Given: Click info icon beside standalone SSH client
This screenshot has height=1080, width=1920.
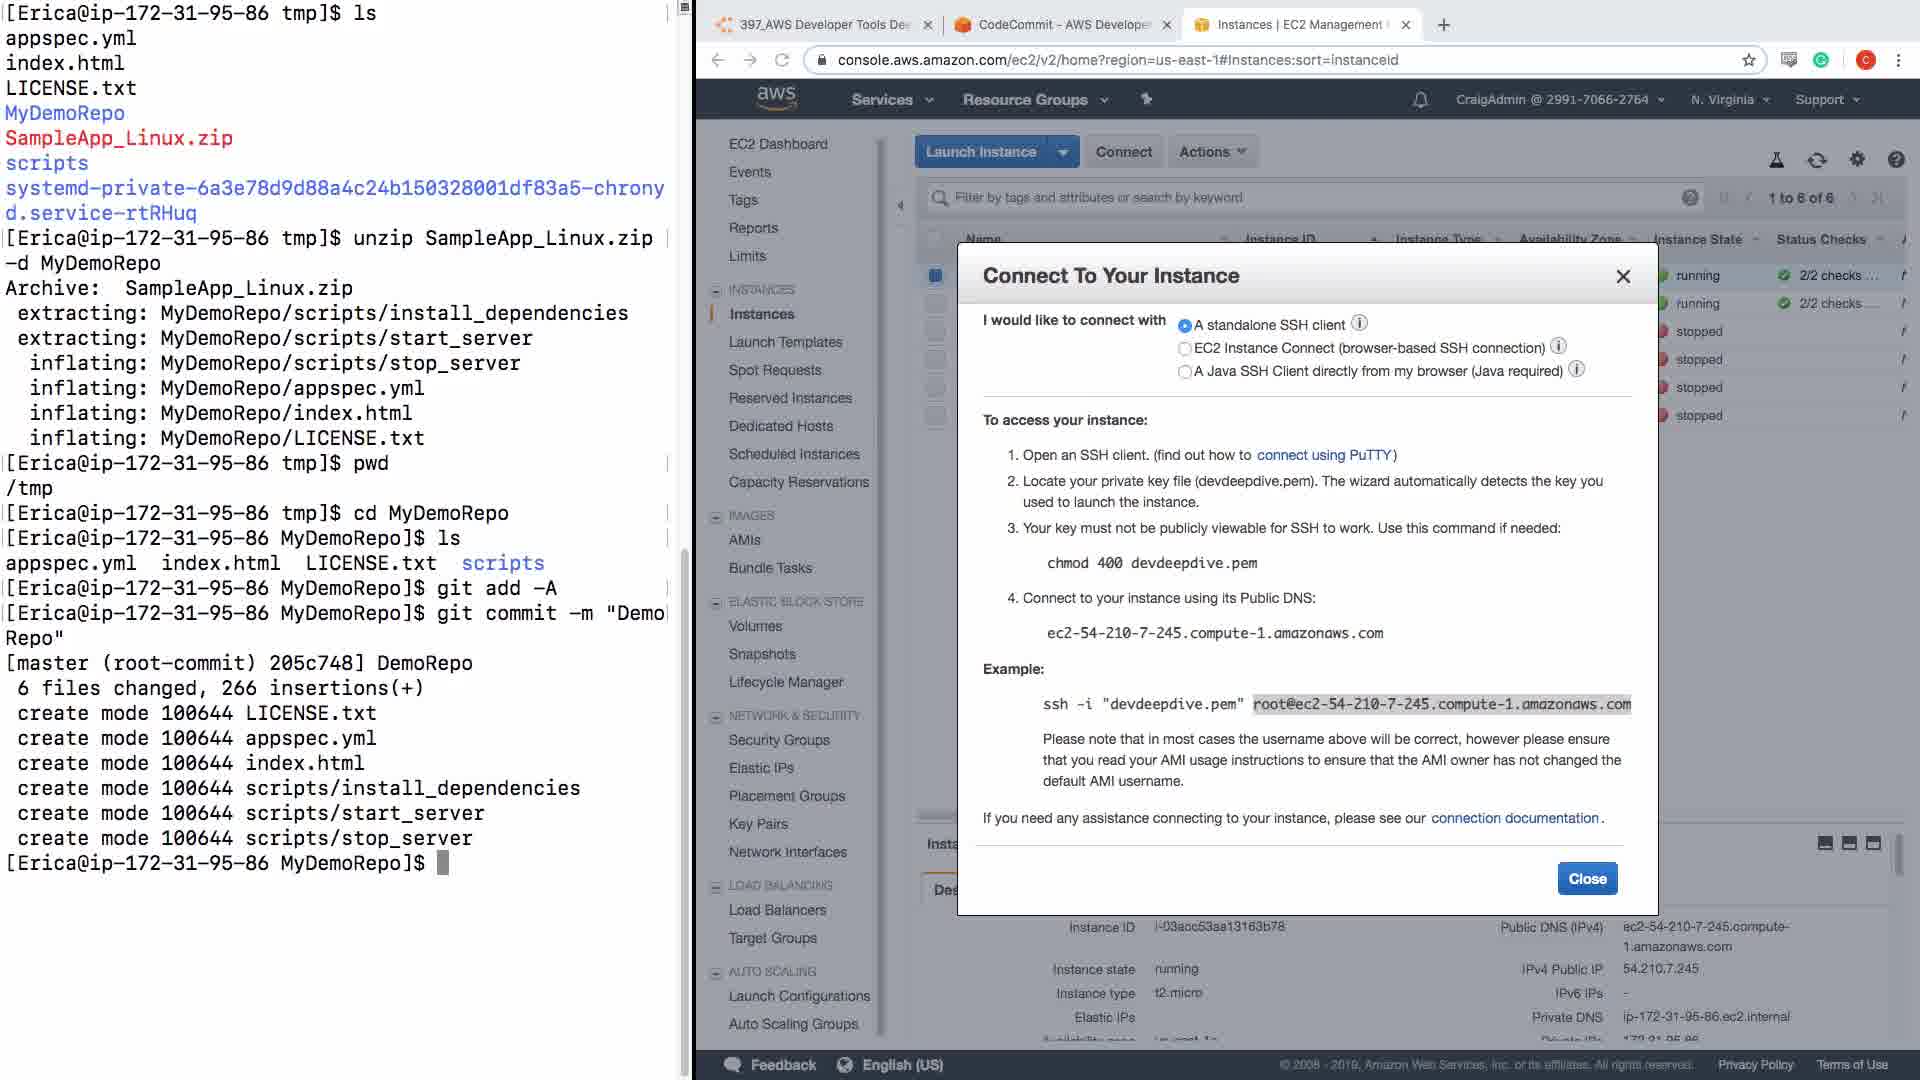Looking at the screenshot, I should [x=1359, y=323].
